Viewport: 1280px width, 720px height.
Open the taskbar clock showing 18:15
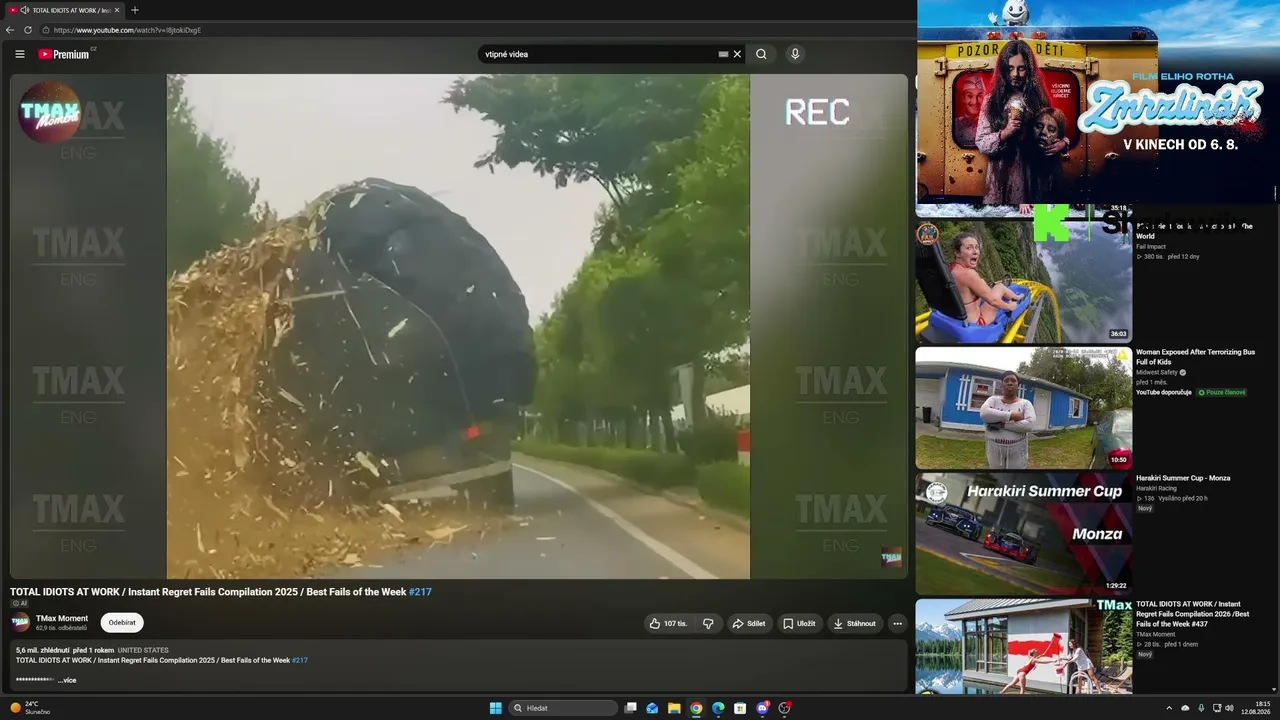pos(1256,708)
